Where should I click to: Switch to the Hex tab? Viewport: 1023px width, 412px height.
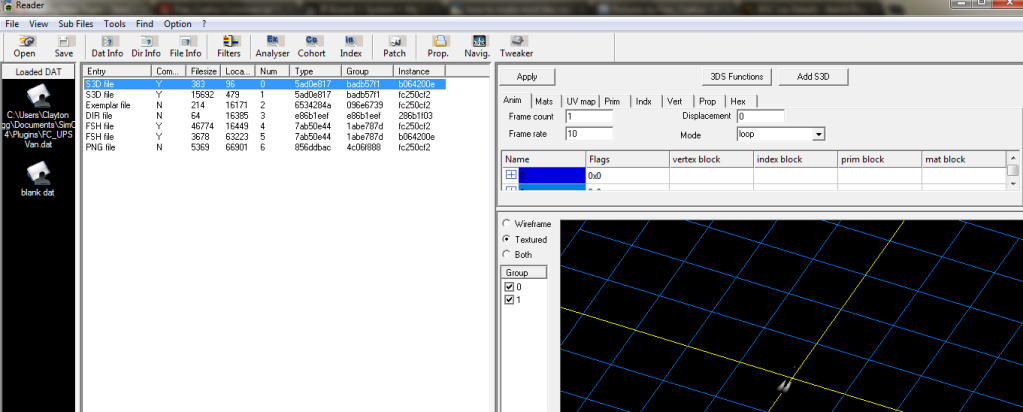738,102
